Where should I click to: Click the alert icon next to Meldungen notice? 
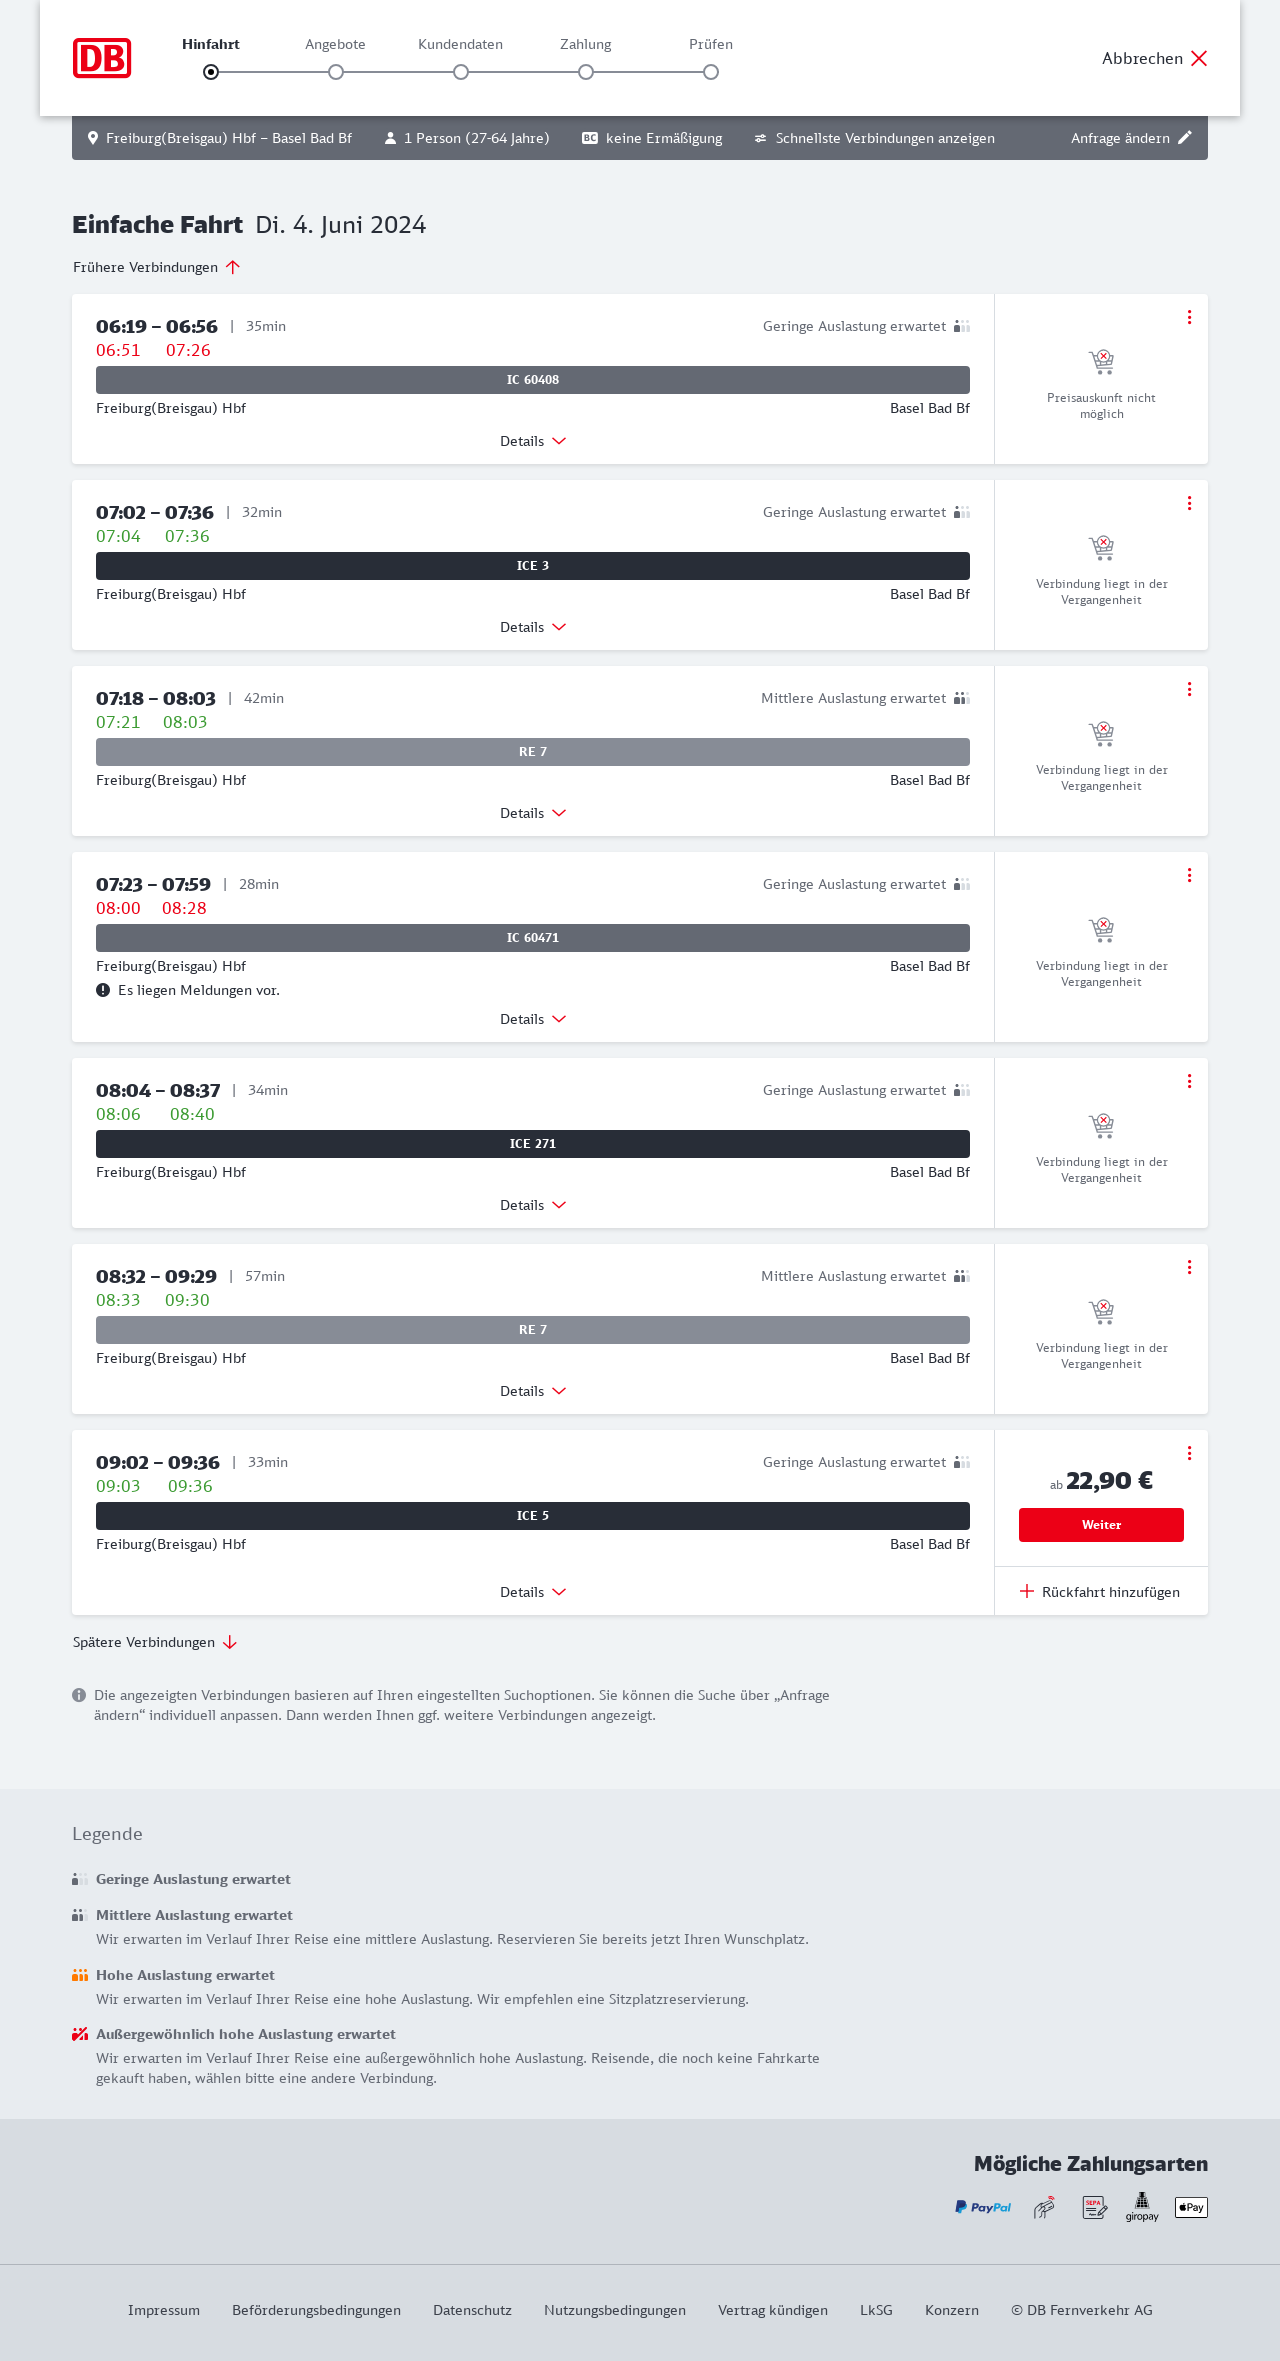(103, 990)
